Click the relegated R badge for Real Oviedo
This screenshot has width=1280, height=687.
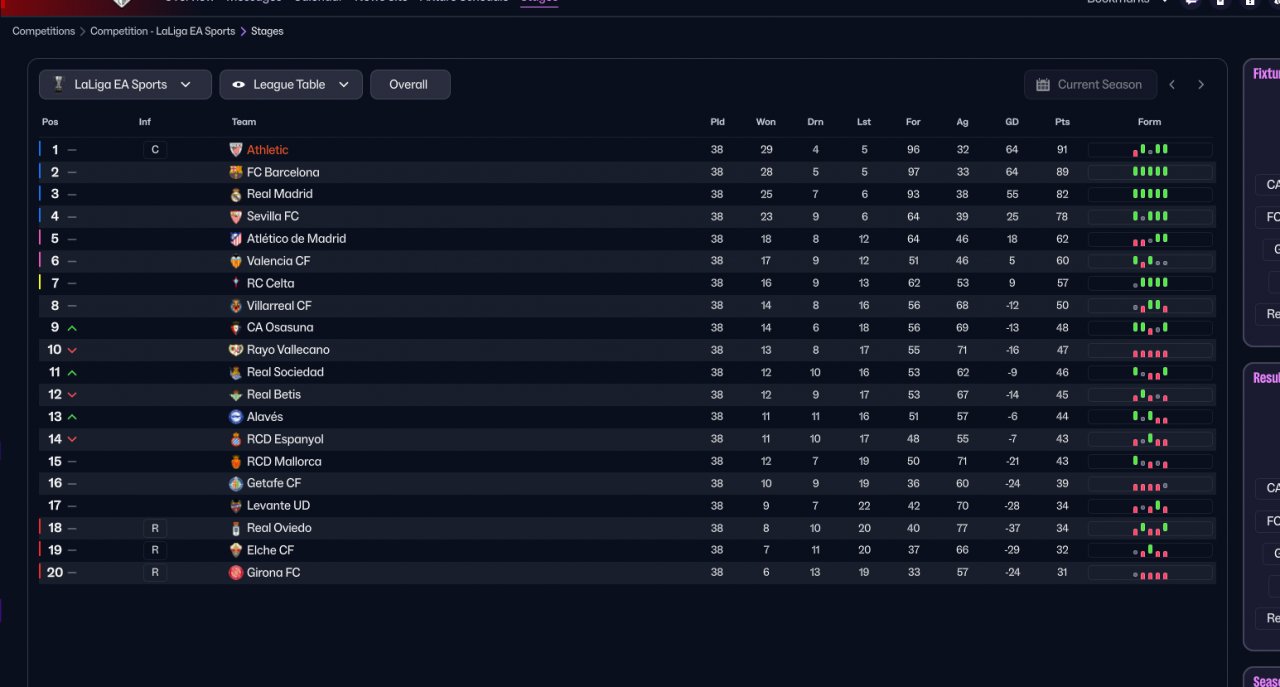[x=154, y=528]
